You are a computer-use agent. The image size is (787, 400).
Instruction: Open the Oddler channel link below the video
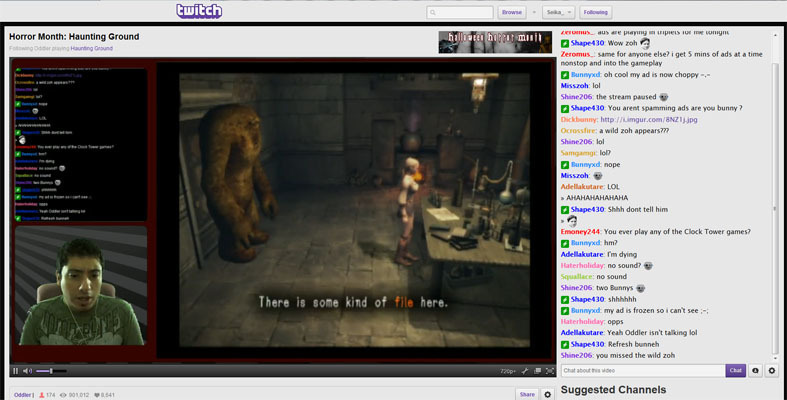(x=23, y=395)
